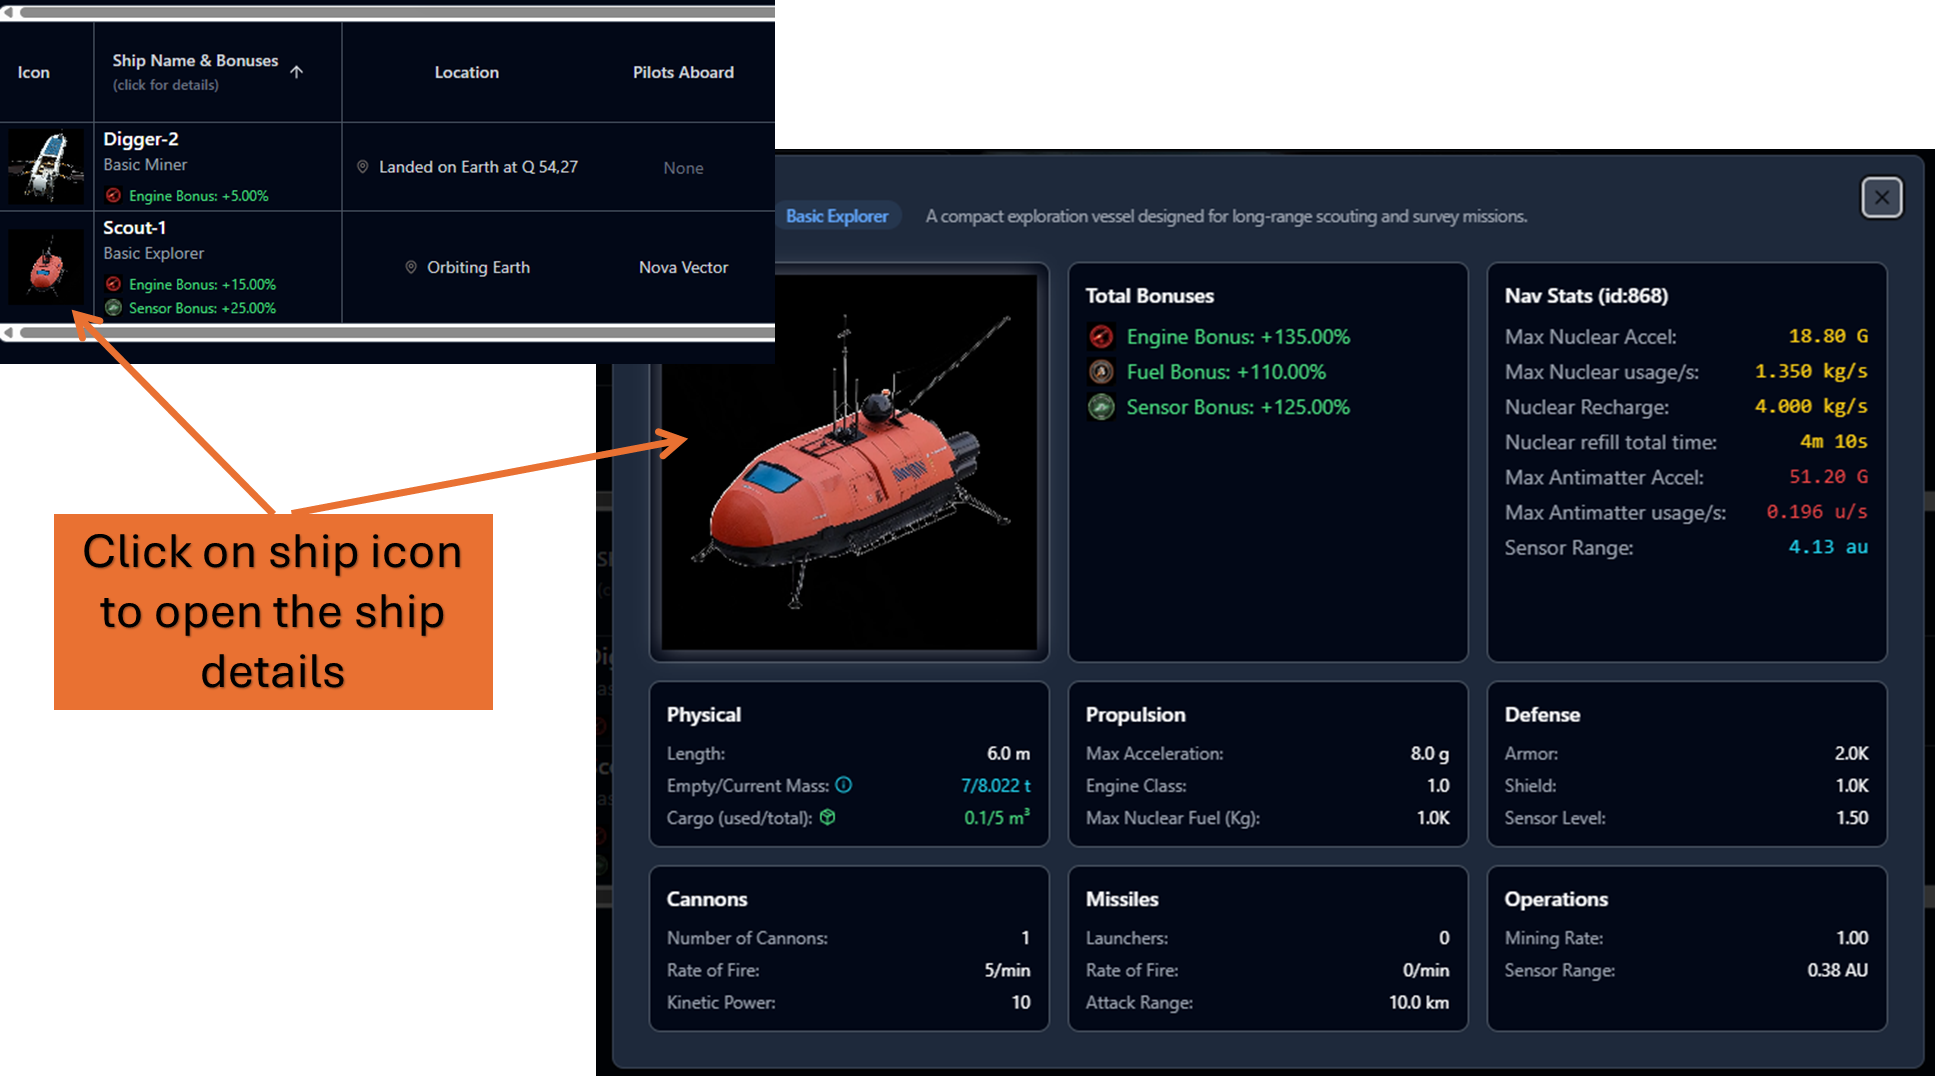Click the large red ship preview image
The width and height of the screenshot is (1935, 1076).
849,462
